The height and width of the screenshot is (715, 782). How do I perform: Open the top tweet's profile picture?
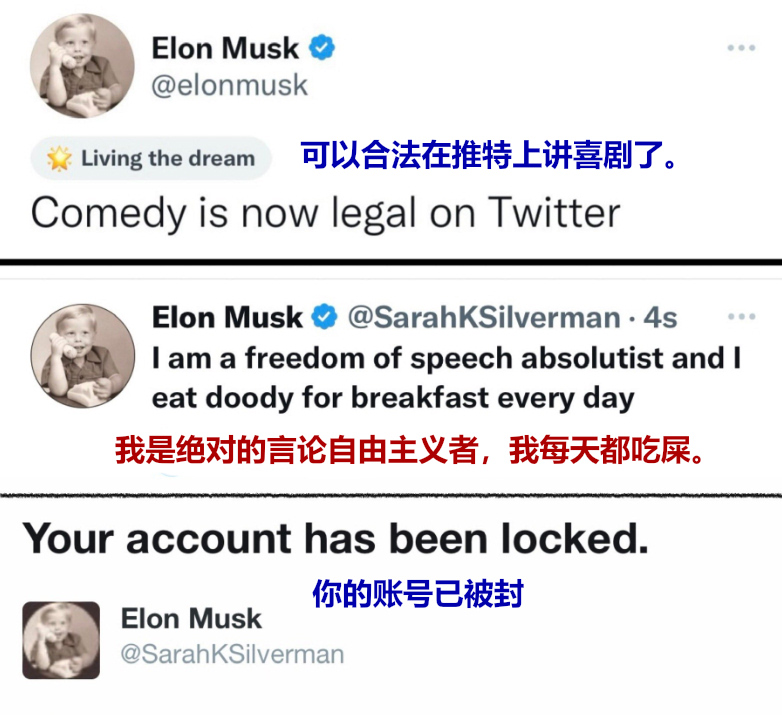click(82, 66)
